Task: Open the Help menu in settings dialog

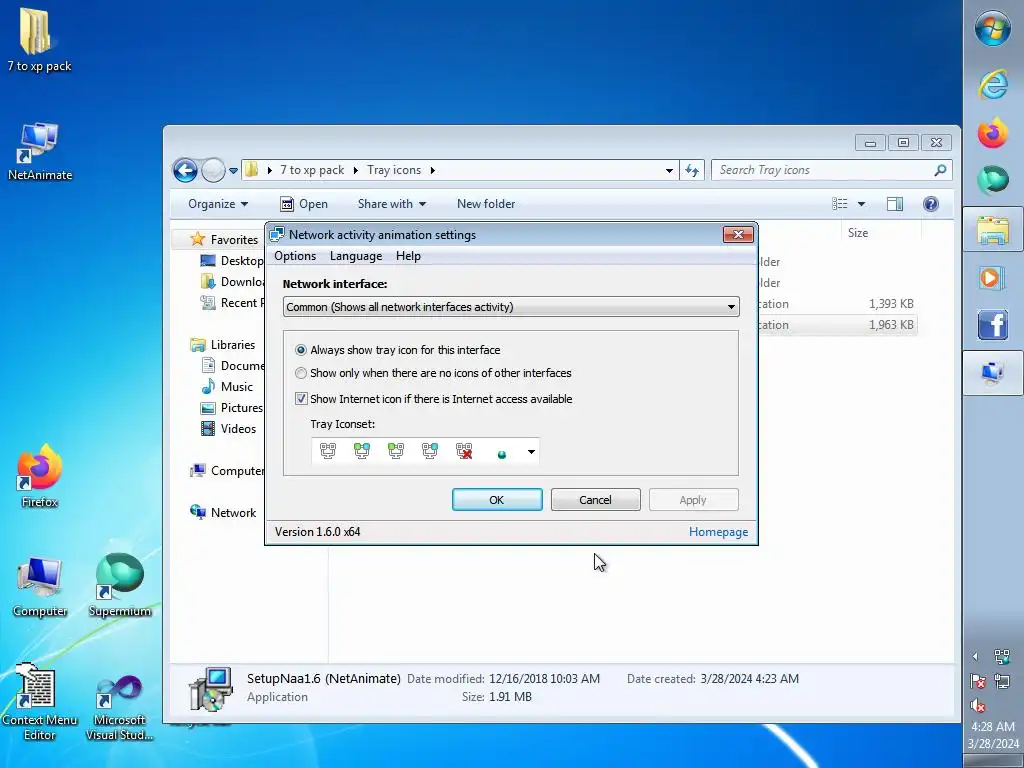Action: (408, 256)
